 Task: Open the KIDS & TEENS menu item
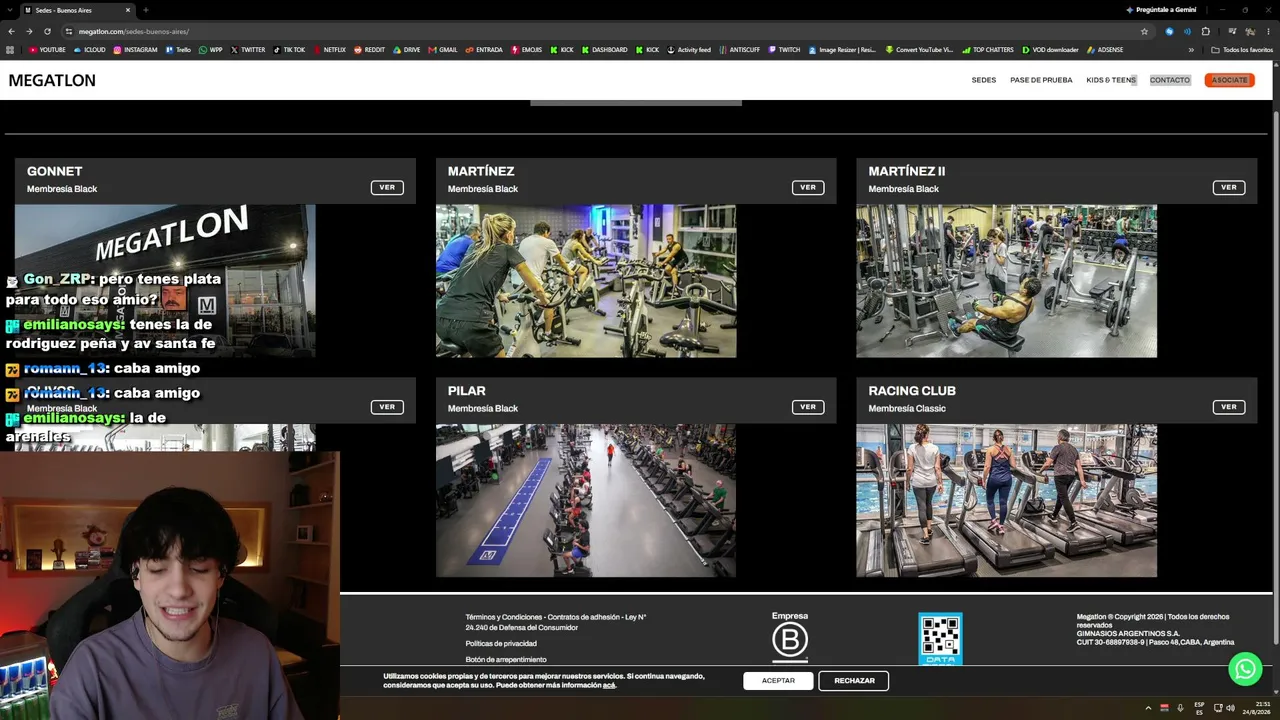pyautogui.click(x=1111, y=80)
